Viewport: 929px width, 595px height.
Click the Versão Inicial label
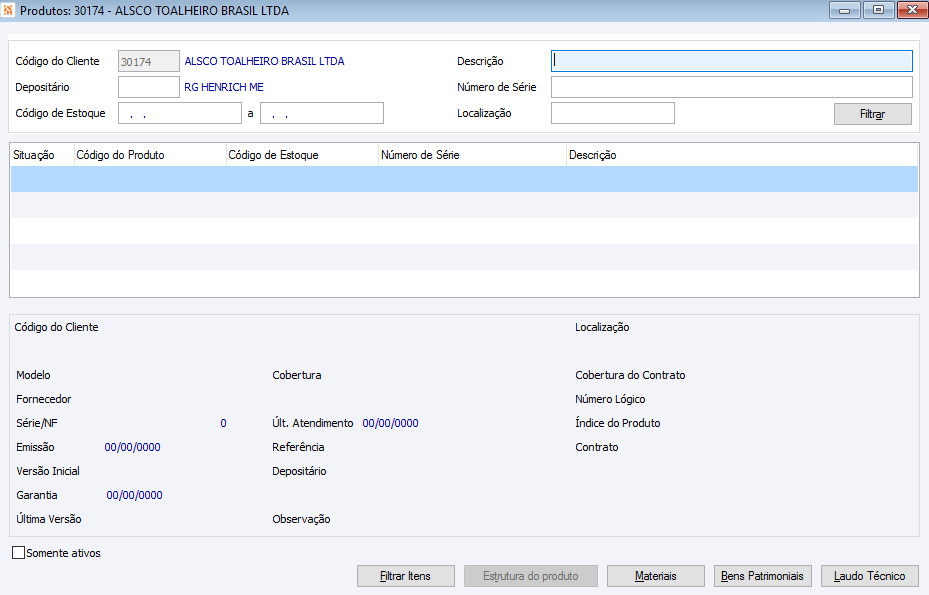tap(48, 471)
